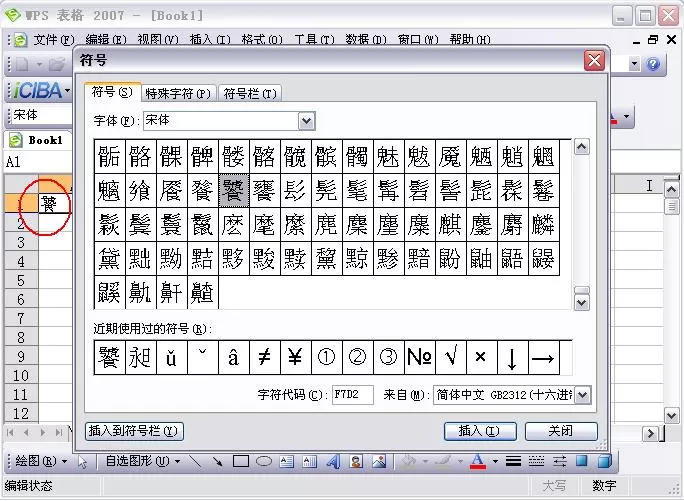Go to next sheet navigation arrow
The width and height of the screenshot is (684, 501).
click(x=42, y=432)
